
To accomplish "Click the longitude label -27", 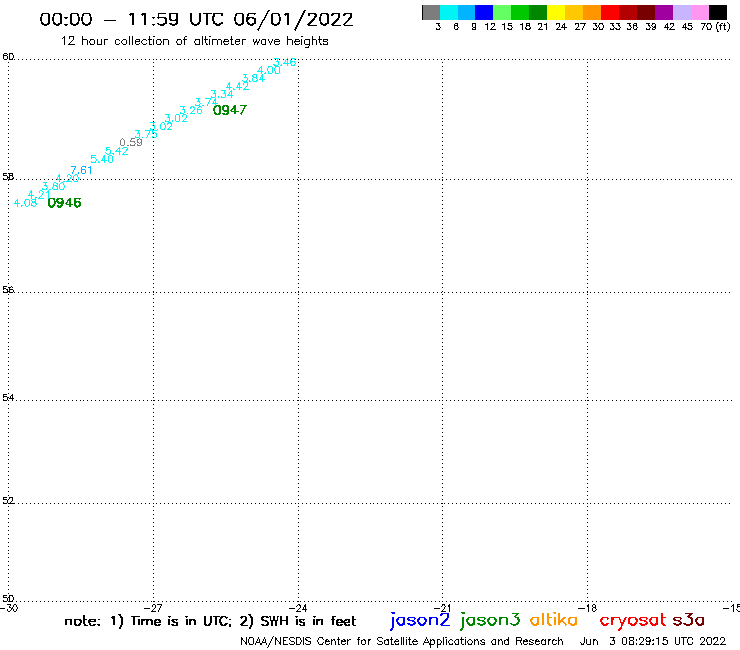I will coord(153,608).
